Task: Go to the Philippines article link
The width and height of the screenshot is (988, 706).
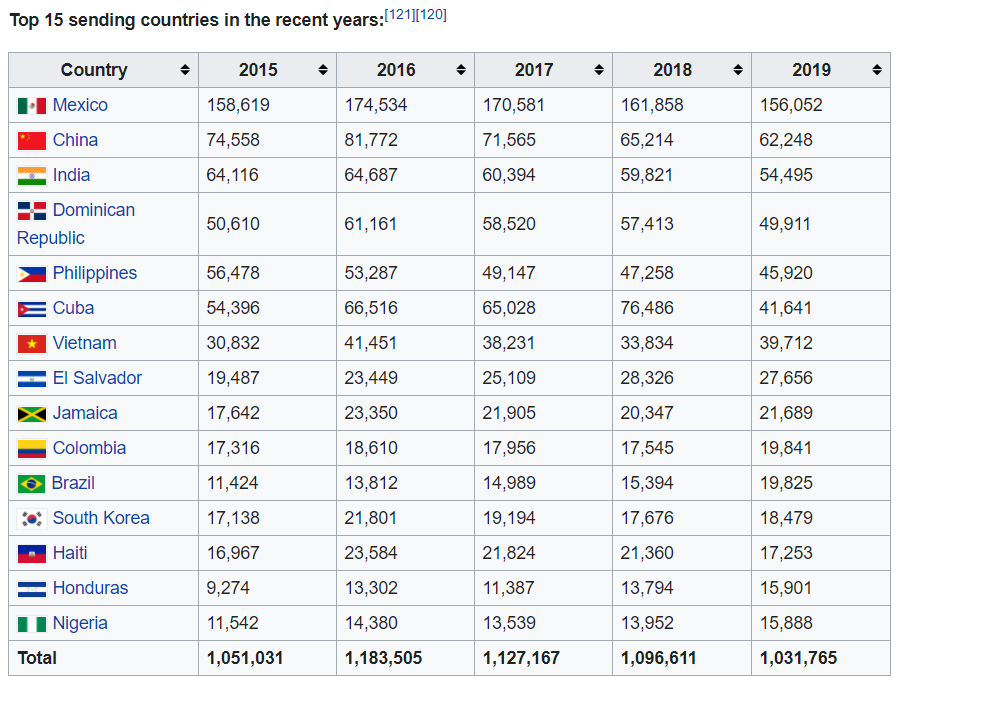Action: coord(94,273)
